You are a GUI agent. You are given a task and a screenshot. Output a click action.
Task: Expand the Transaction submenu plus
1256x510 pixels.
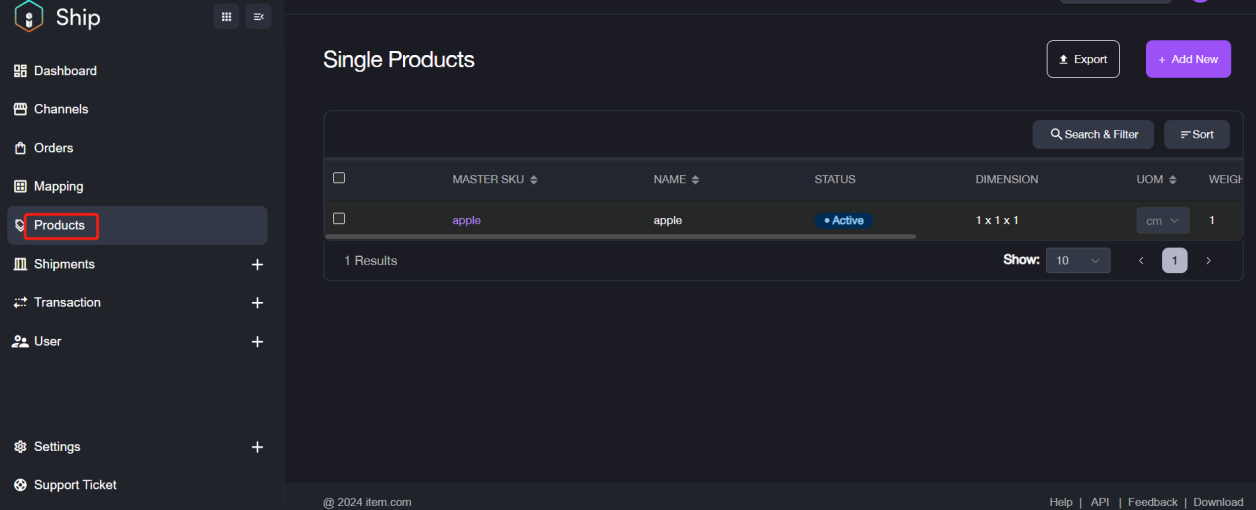(x=257, y=303)
